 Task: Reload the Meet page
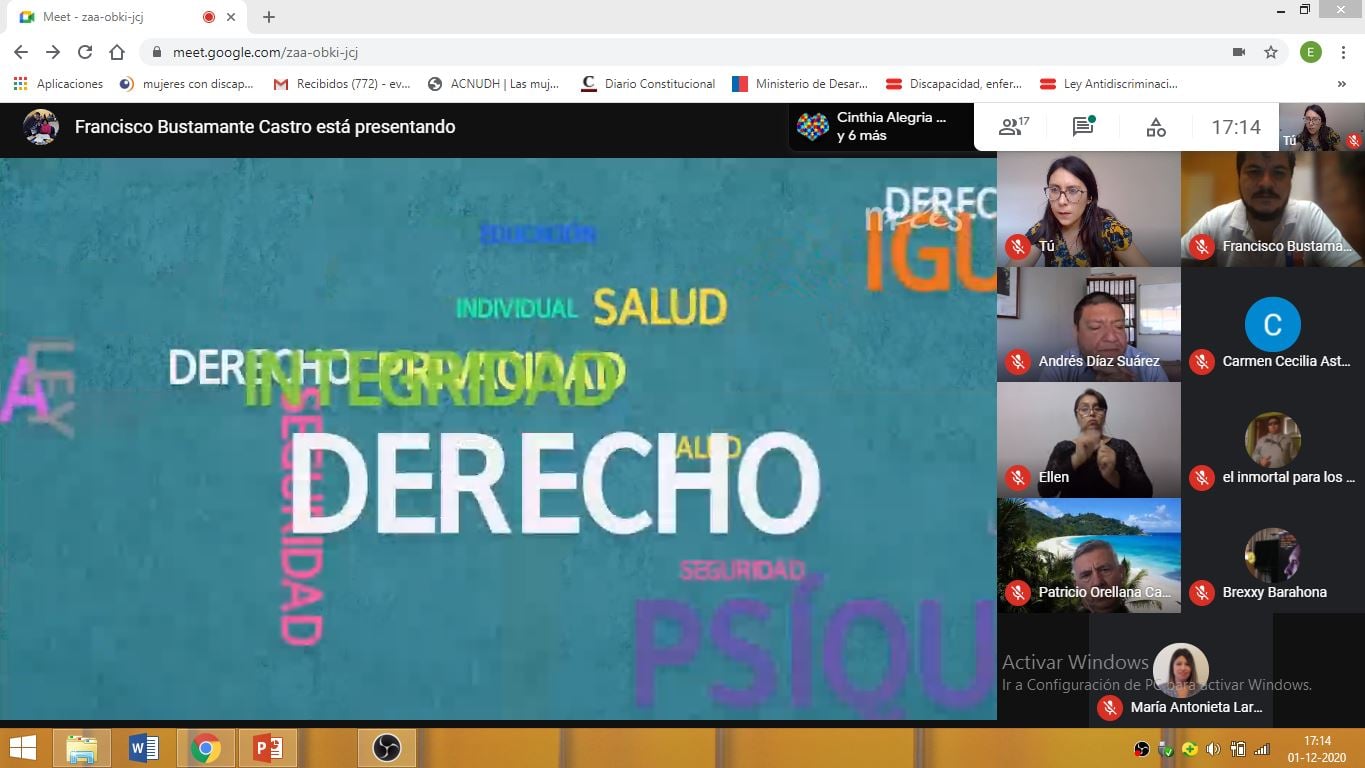coord(85,52)
